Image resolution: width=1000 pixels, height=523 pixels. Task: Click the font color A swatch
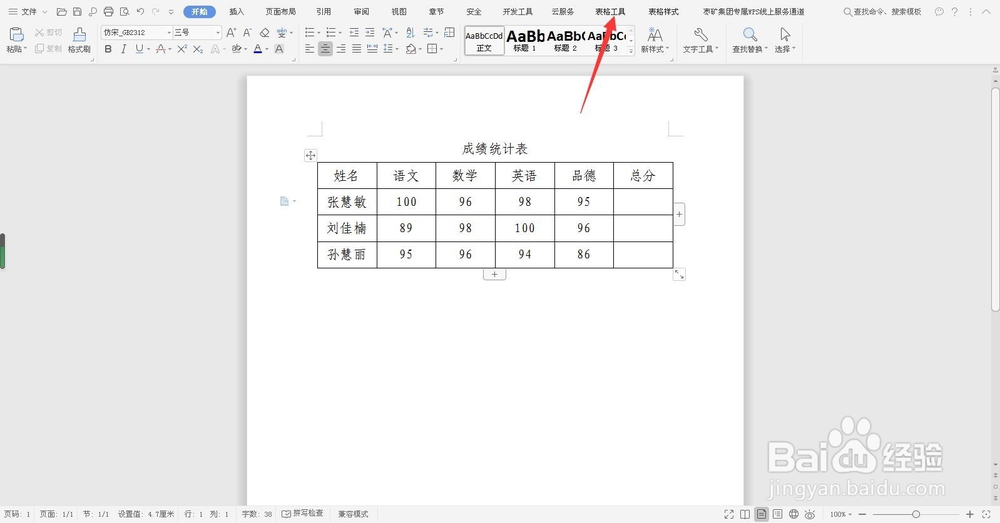pyautogui.click(x=258, y=49)
